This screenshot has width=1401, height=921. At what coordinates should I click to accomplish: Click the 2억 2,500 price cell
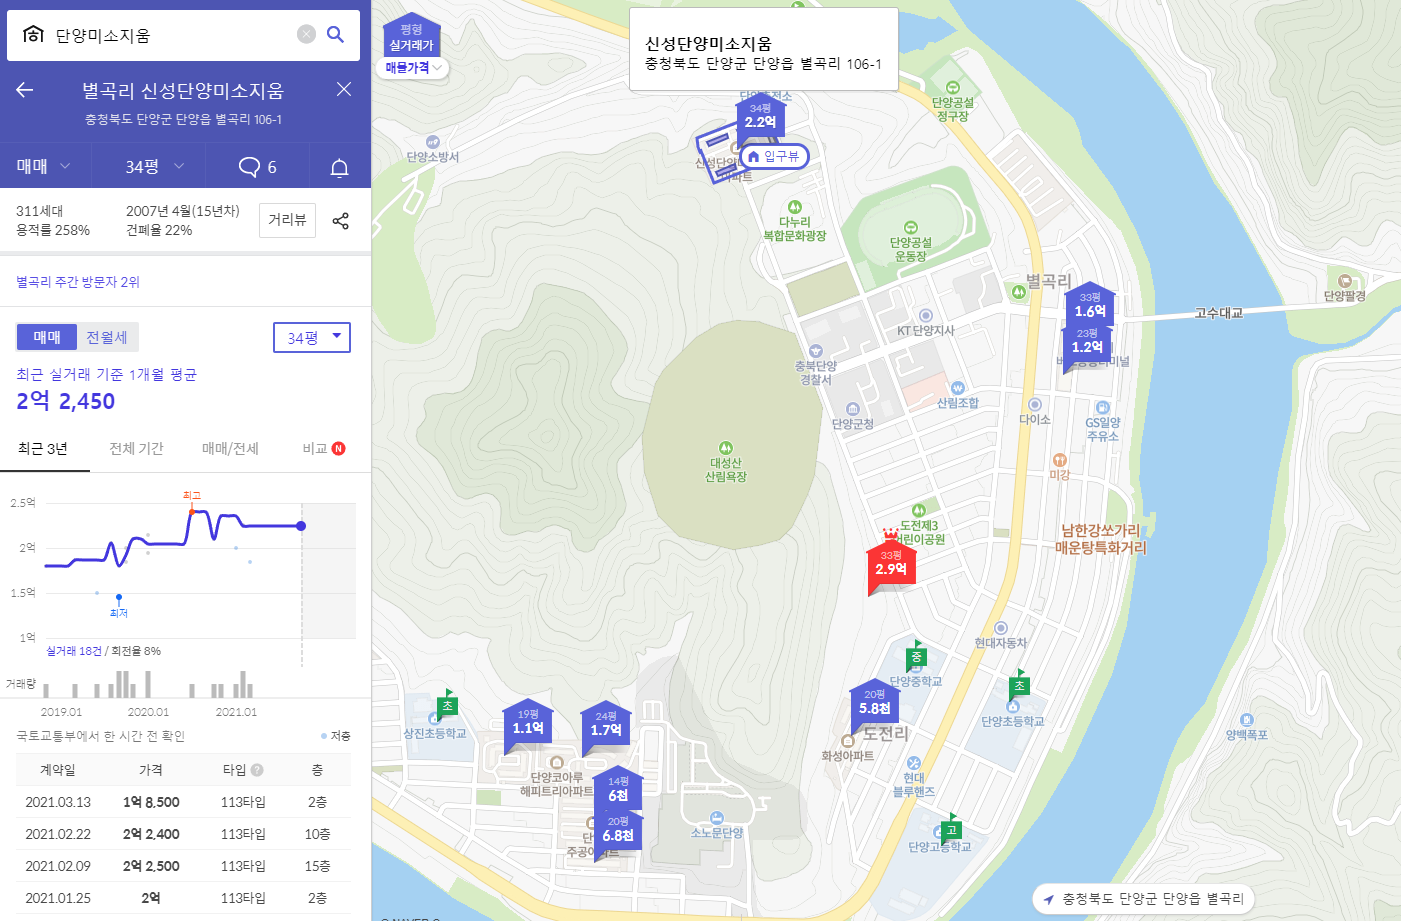151,866
